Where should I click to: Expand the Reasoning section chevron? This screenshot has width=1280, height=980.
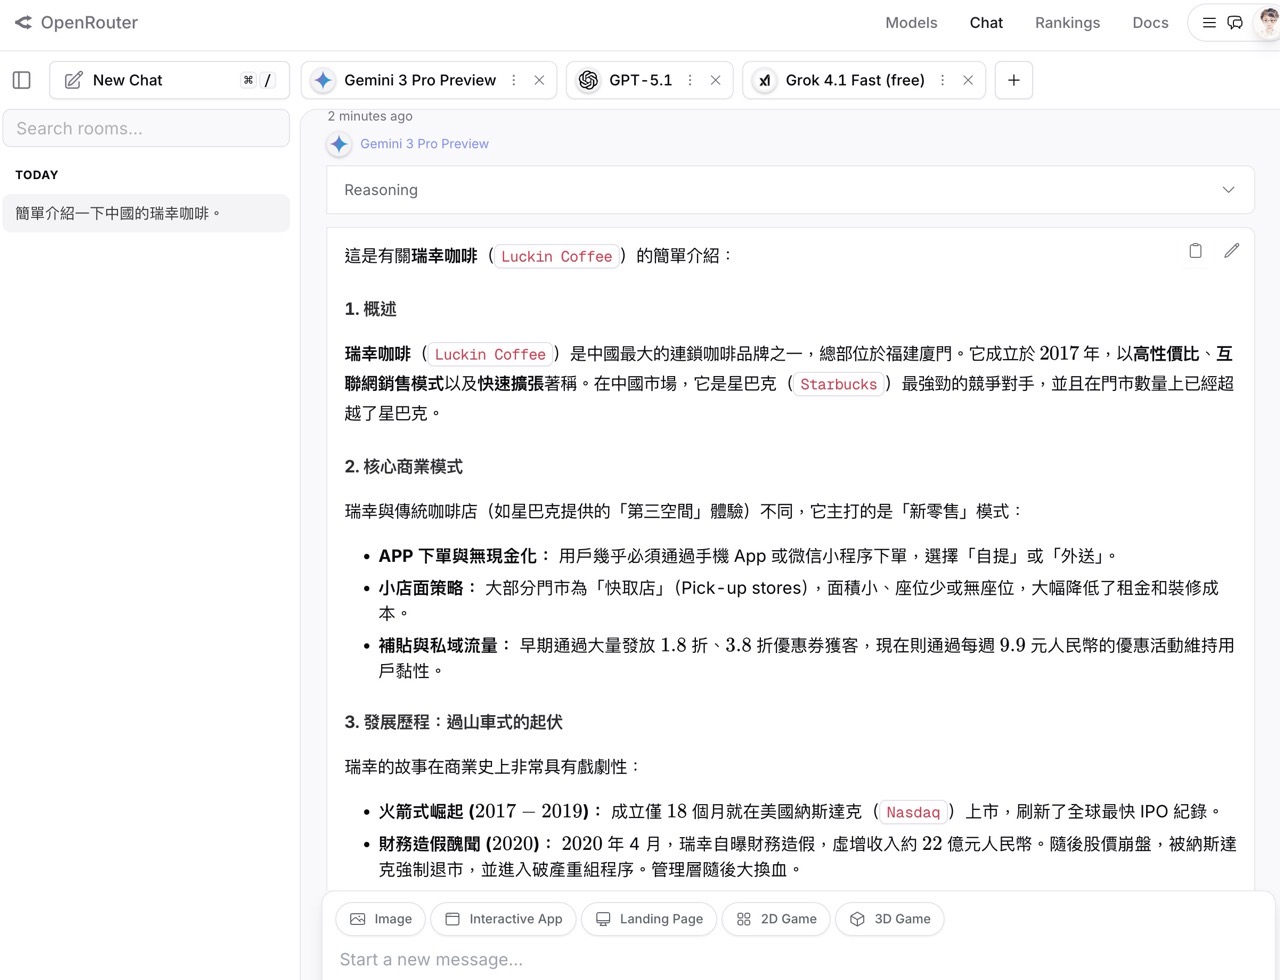click(x=1228, y=190)
